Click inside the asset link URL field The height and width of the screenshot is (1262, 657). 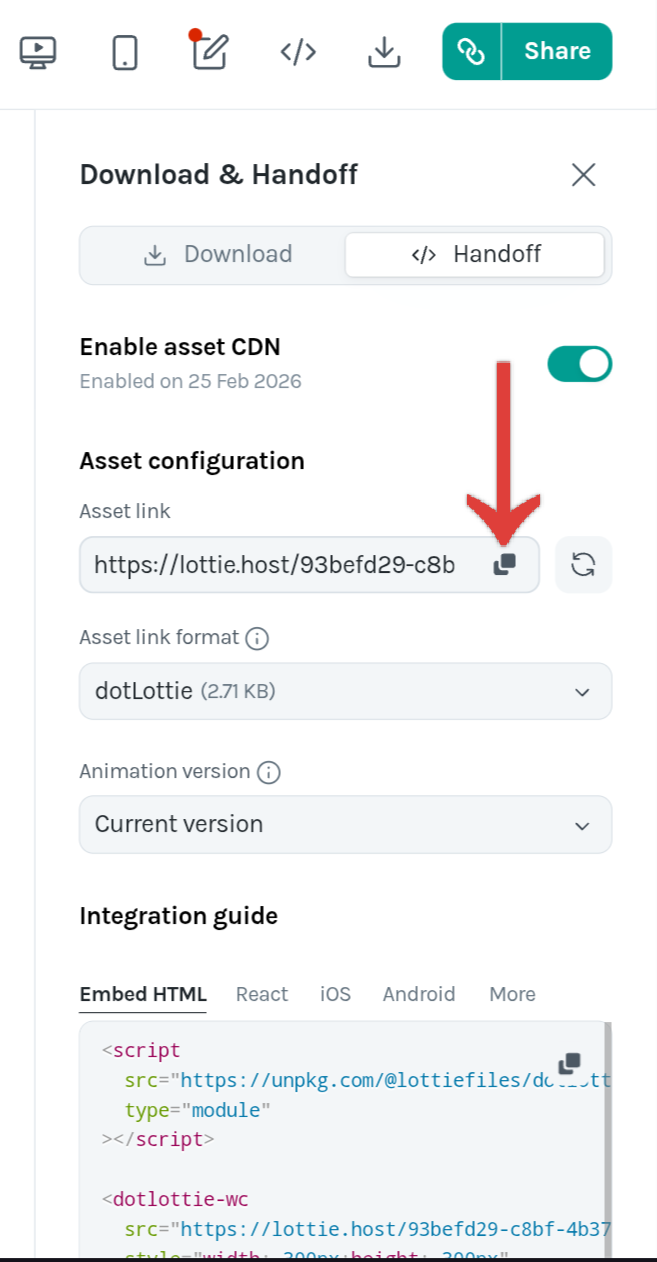pyautogui.click(x=275, y=565)
